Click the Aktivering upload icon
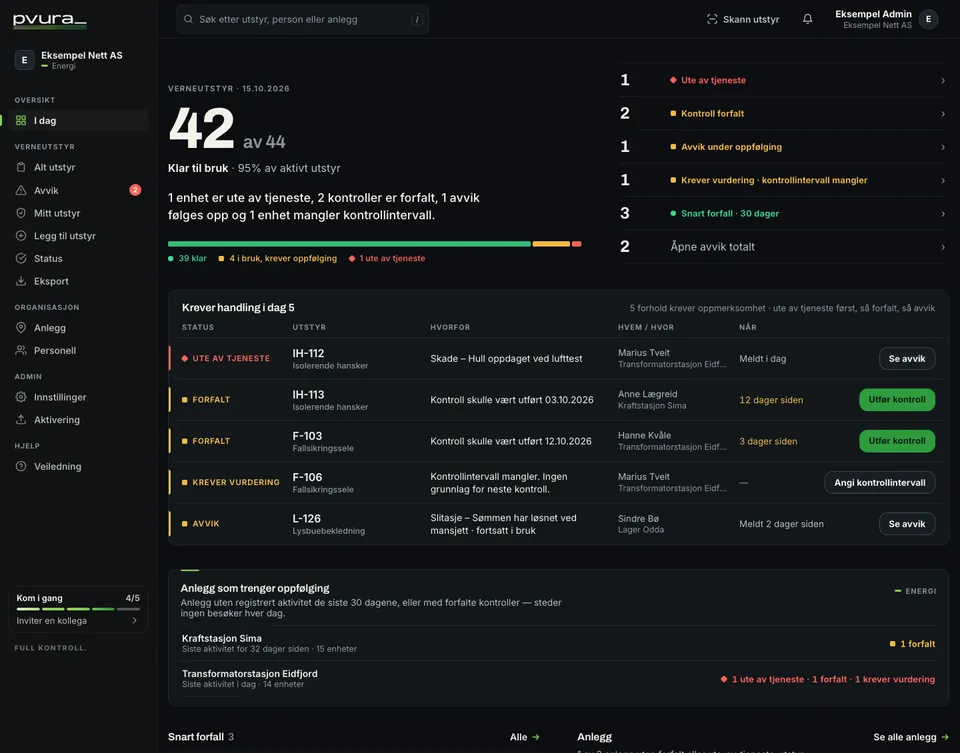 click(21, 419)
